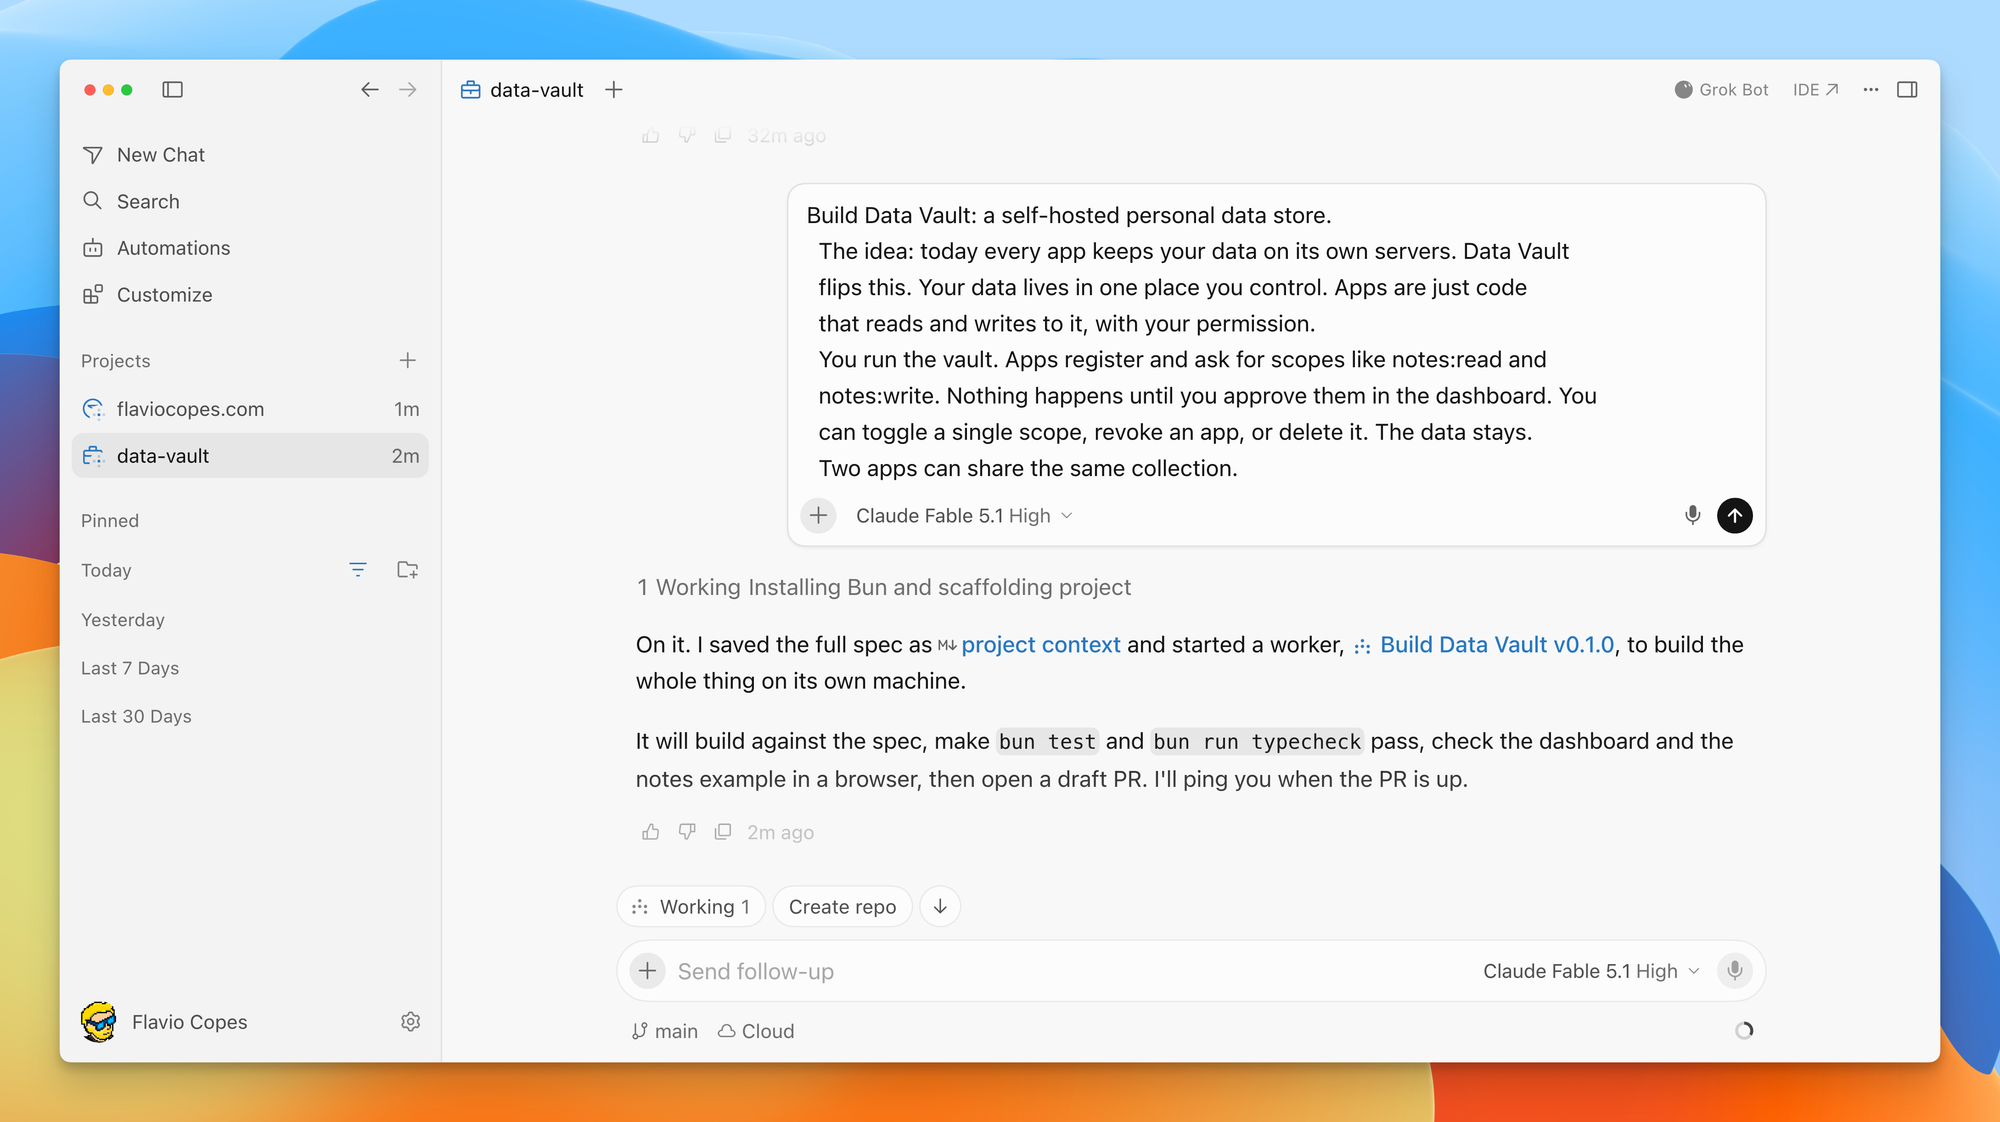The height and width of the screenshot is (1122, 2000).
Task: Click the Working 1 status chip
Action: 691,907
